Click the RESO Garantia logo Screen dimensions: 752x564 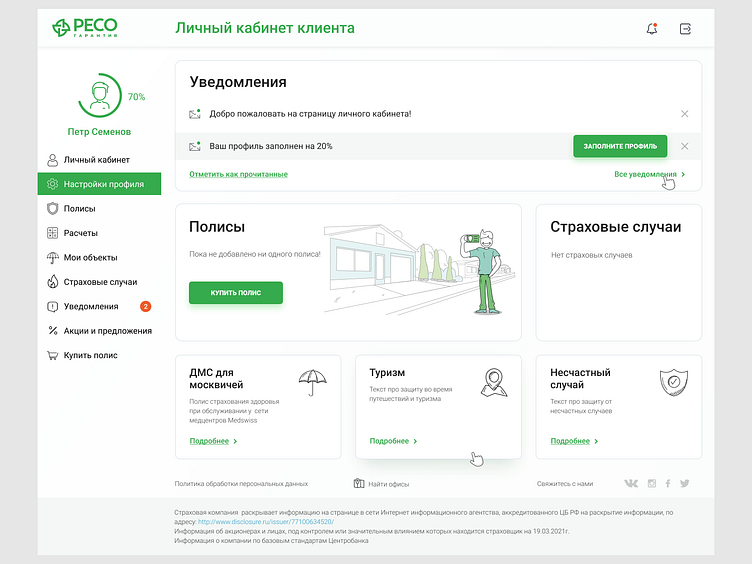pos(85,27)
